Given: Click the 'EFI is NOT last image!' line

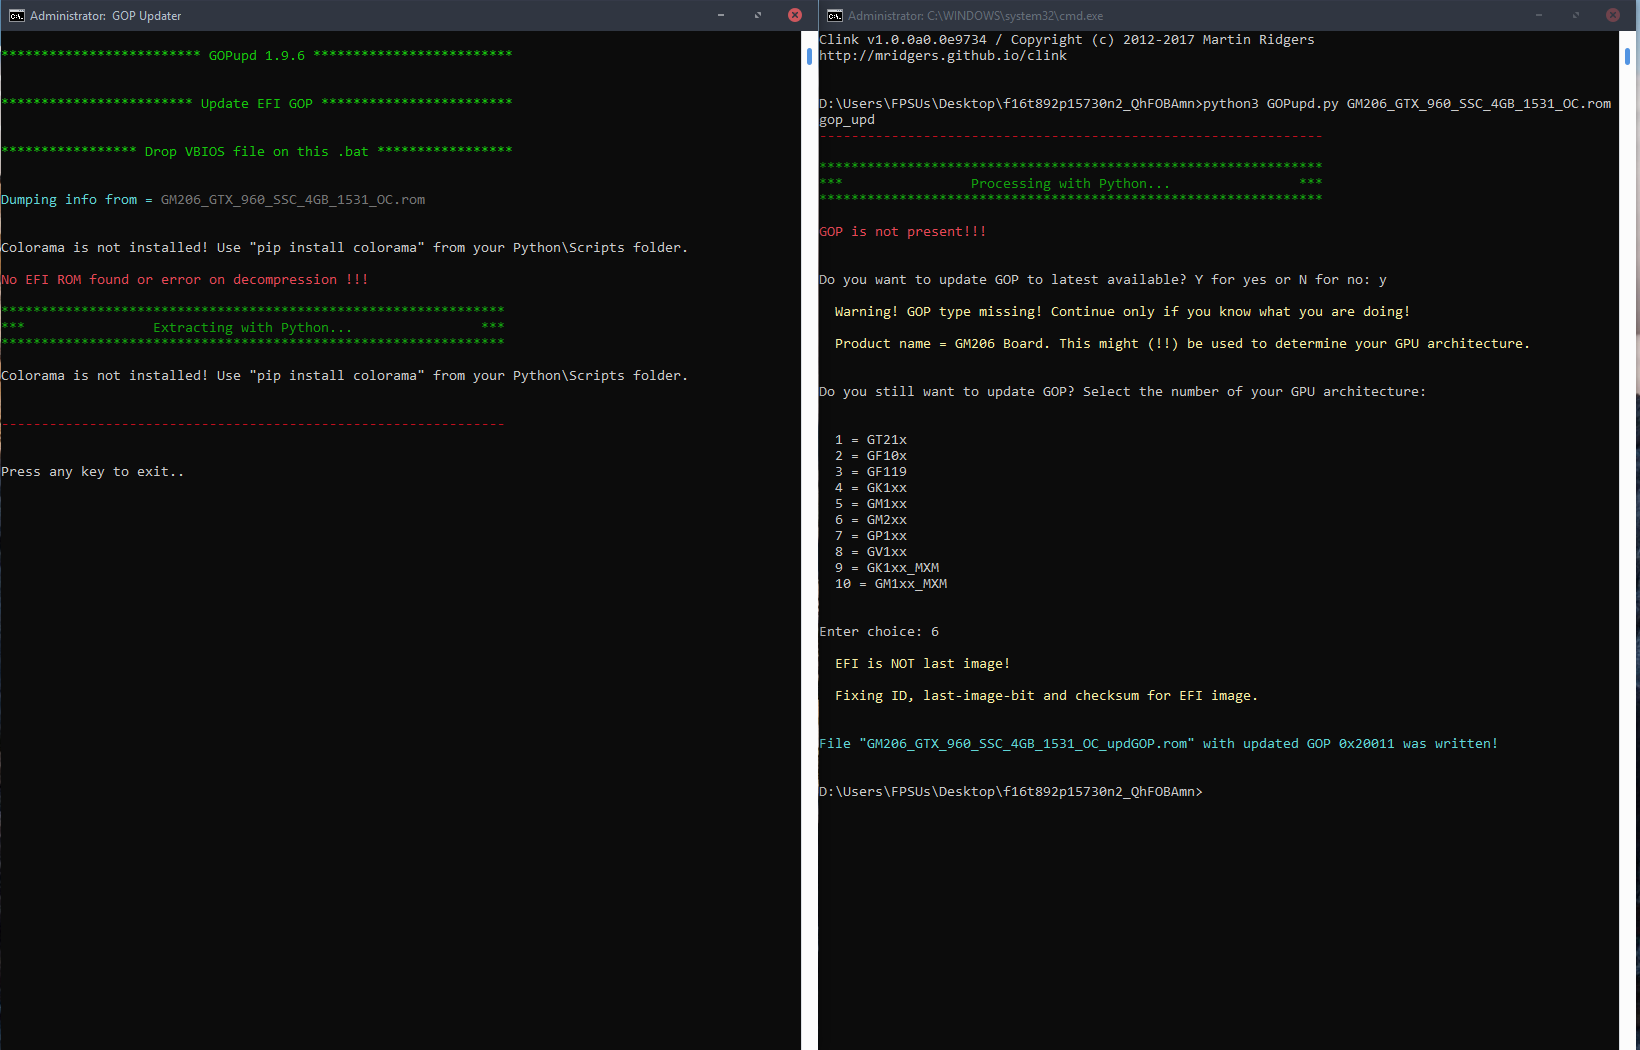Looking at the screenshot, I should point(923,664).
